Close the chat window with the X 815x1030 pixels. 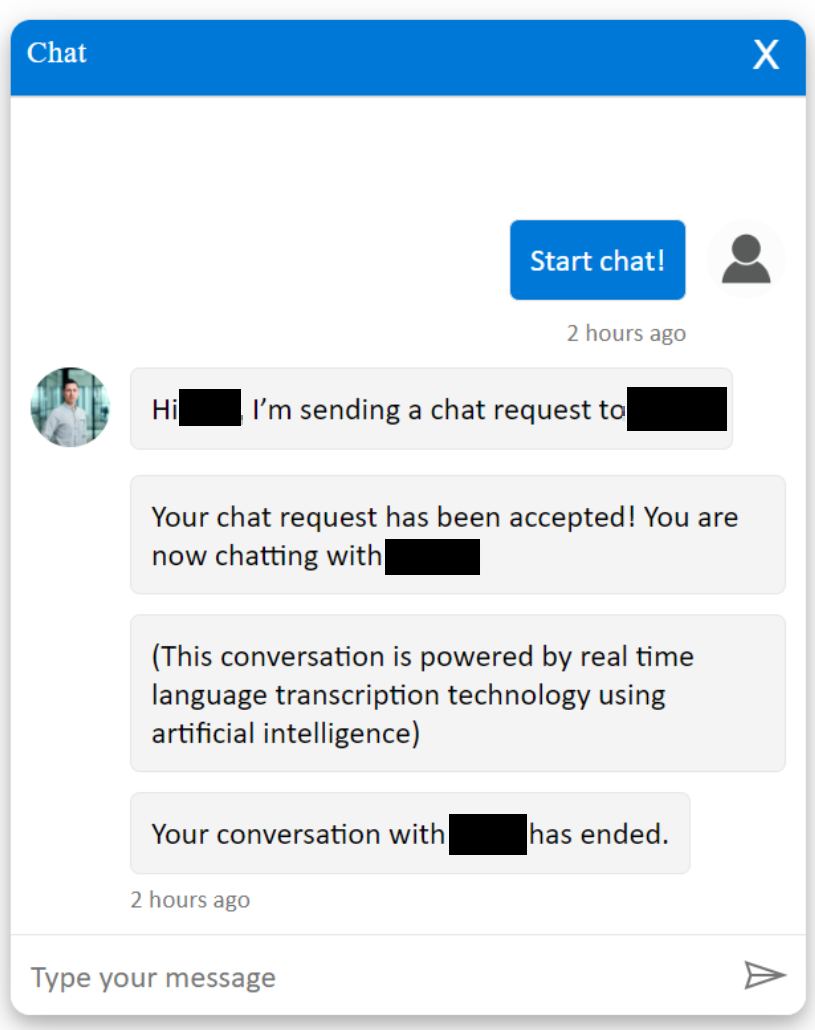[x=766, y=55]
